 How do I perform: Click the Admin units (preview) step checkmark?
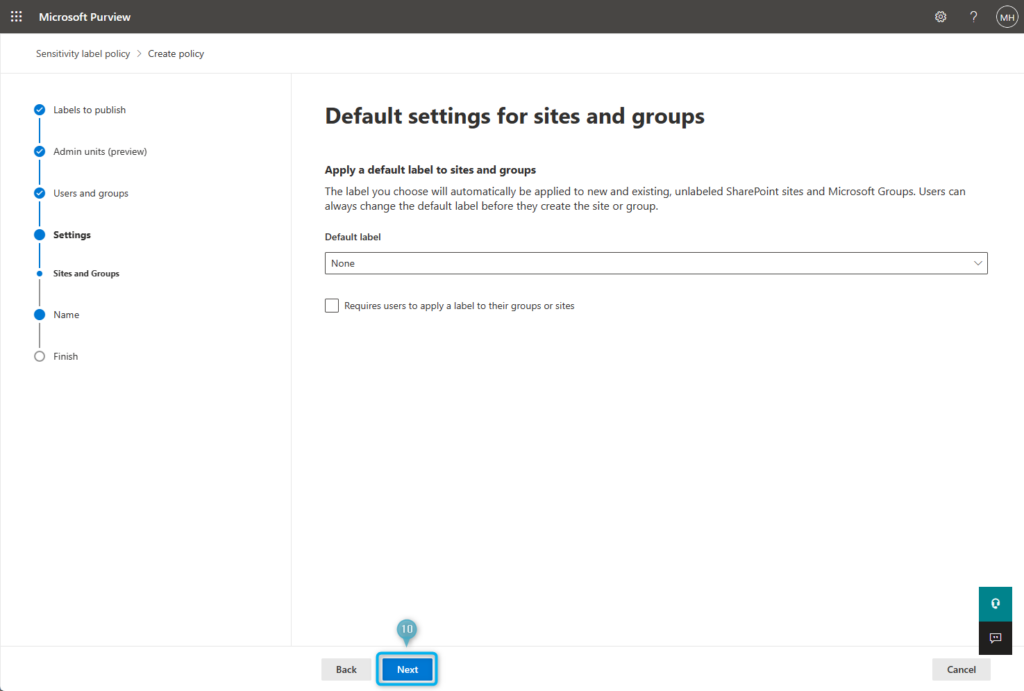tap(39, 151)
